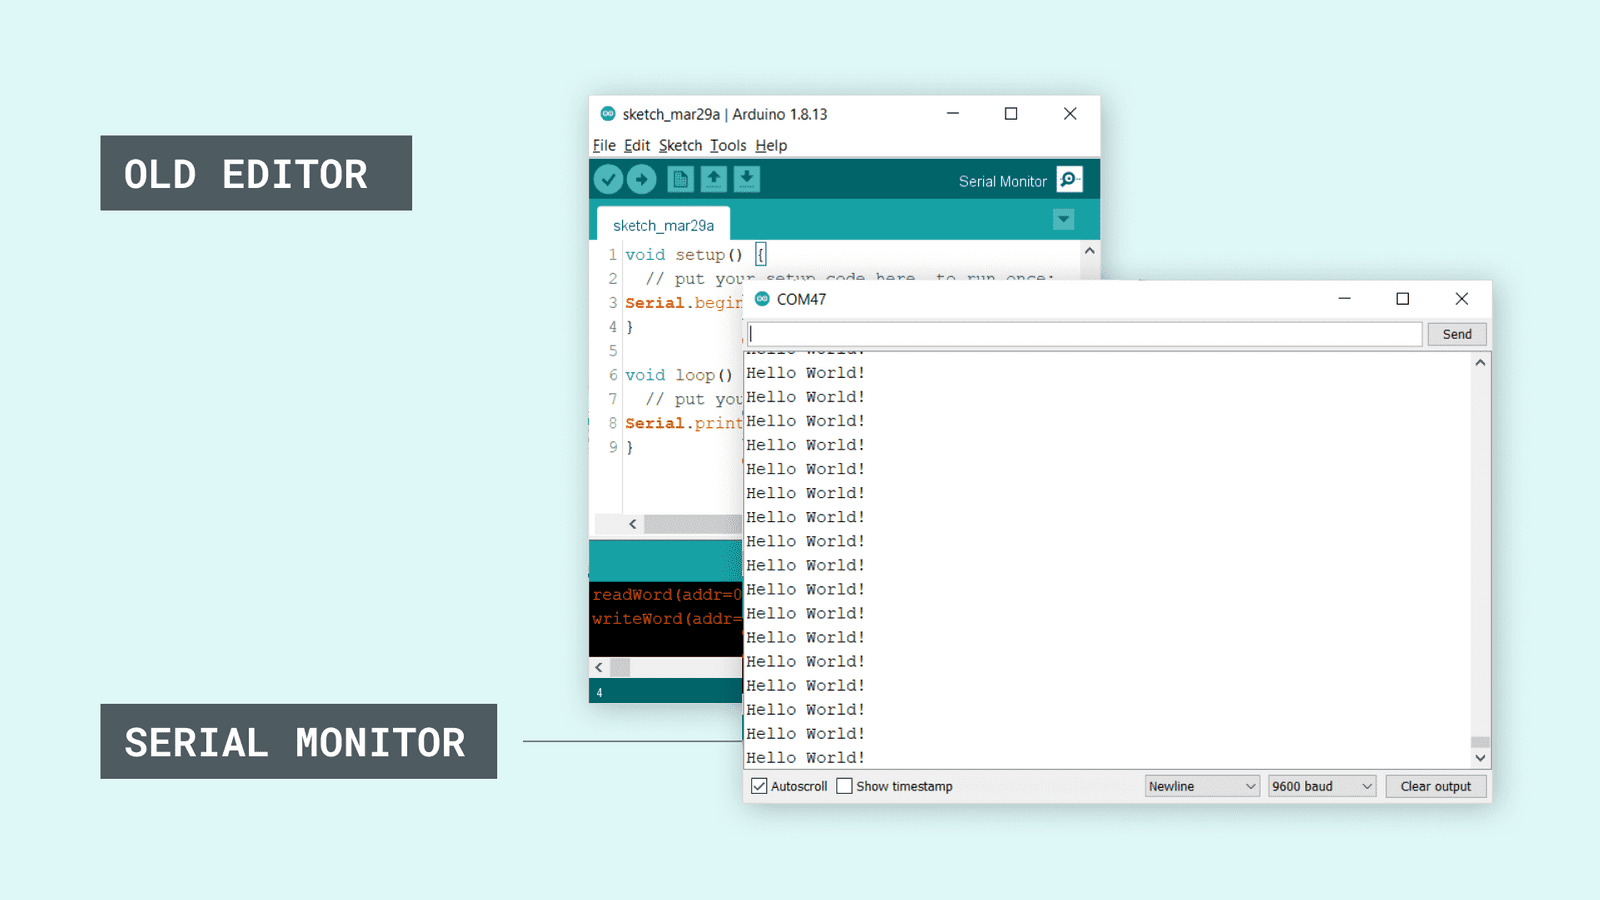1600x900 pixels.
Task: Click the writeWord console message
Action: click(667, 619)
